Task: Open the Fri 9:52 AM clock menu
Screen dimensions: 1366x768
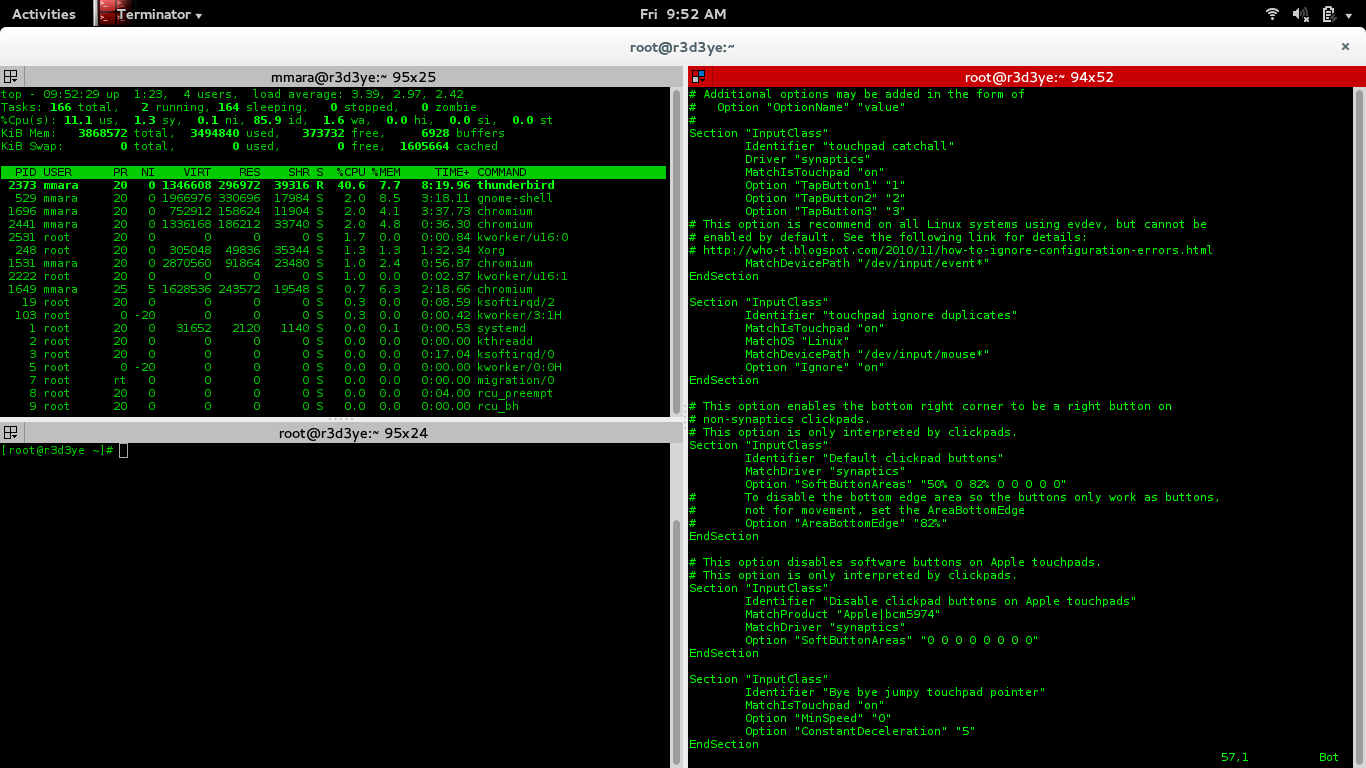Action: pos(683,14)
